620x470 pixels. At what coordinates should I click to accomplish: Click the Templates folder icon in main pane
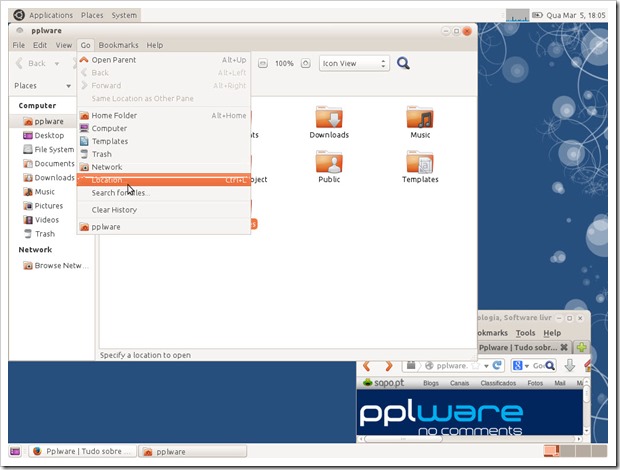coord(420,162)
